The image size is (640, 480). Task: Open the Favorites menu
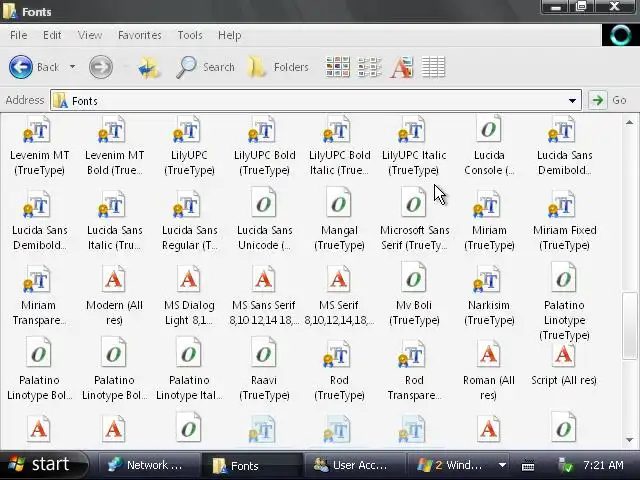point(140,35)
